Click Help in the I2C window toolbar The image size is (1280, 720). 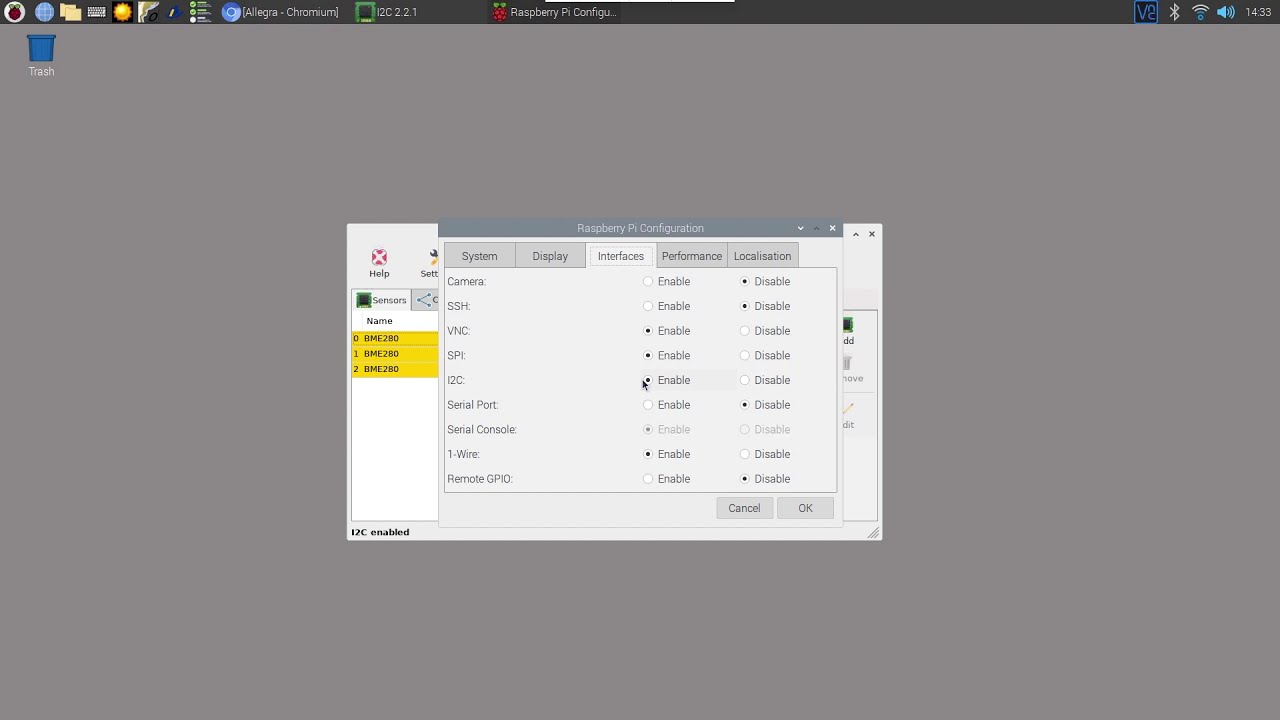pyautogui.click(x=379, y=264)
